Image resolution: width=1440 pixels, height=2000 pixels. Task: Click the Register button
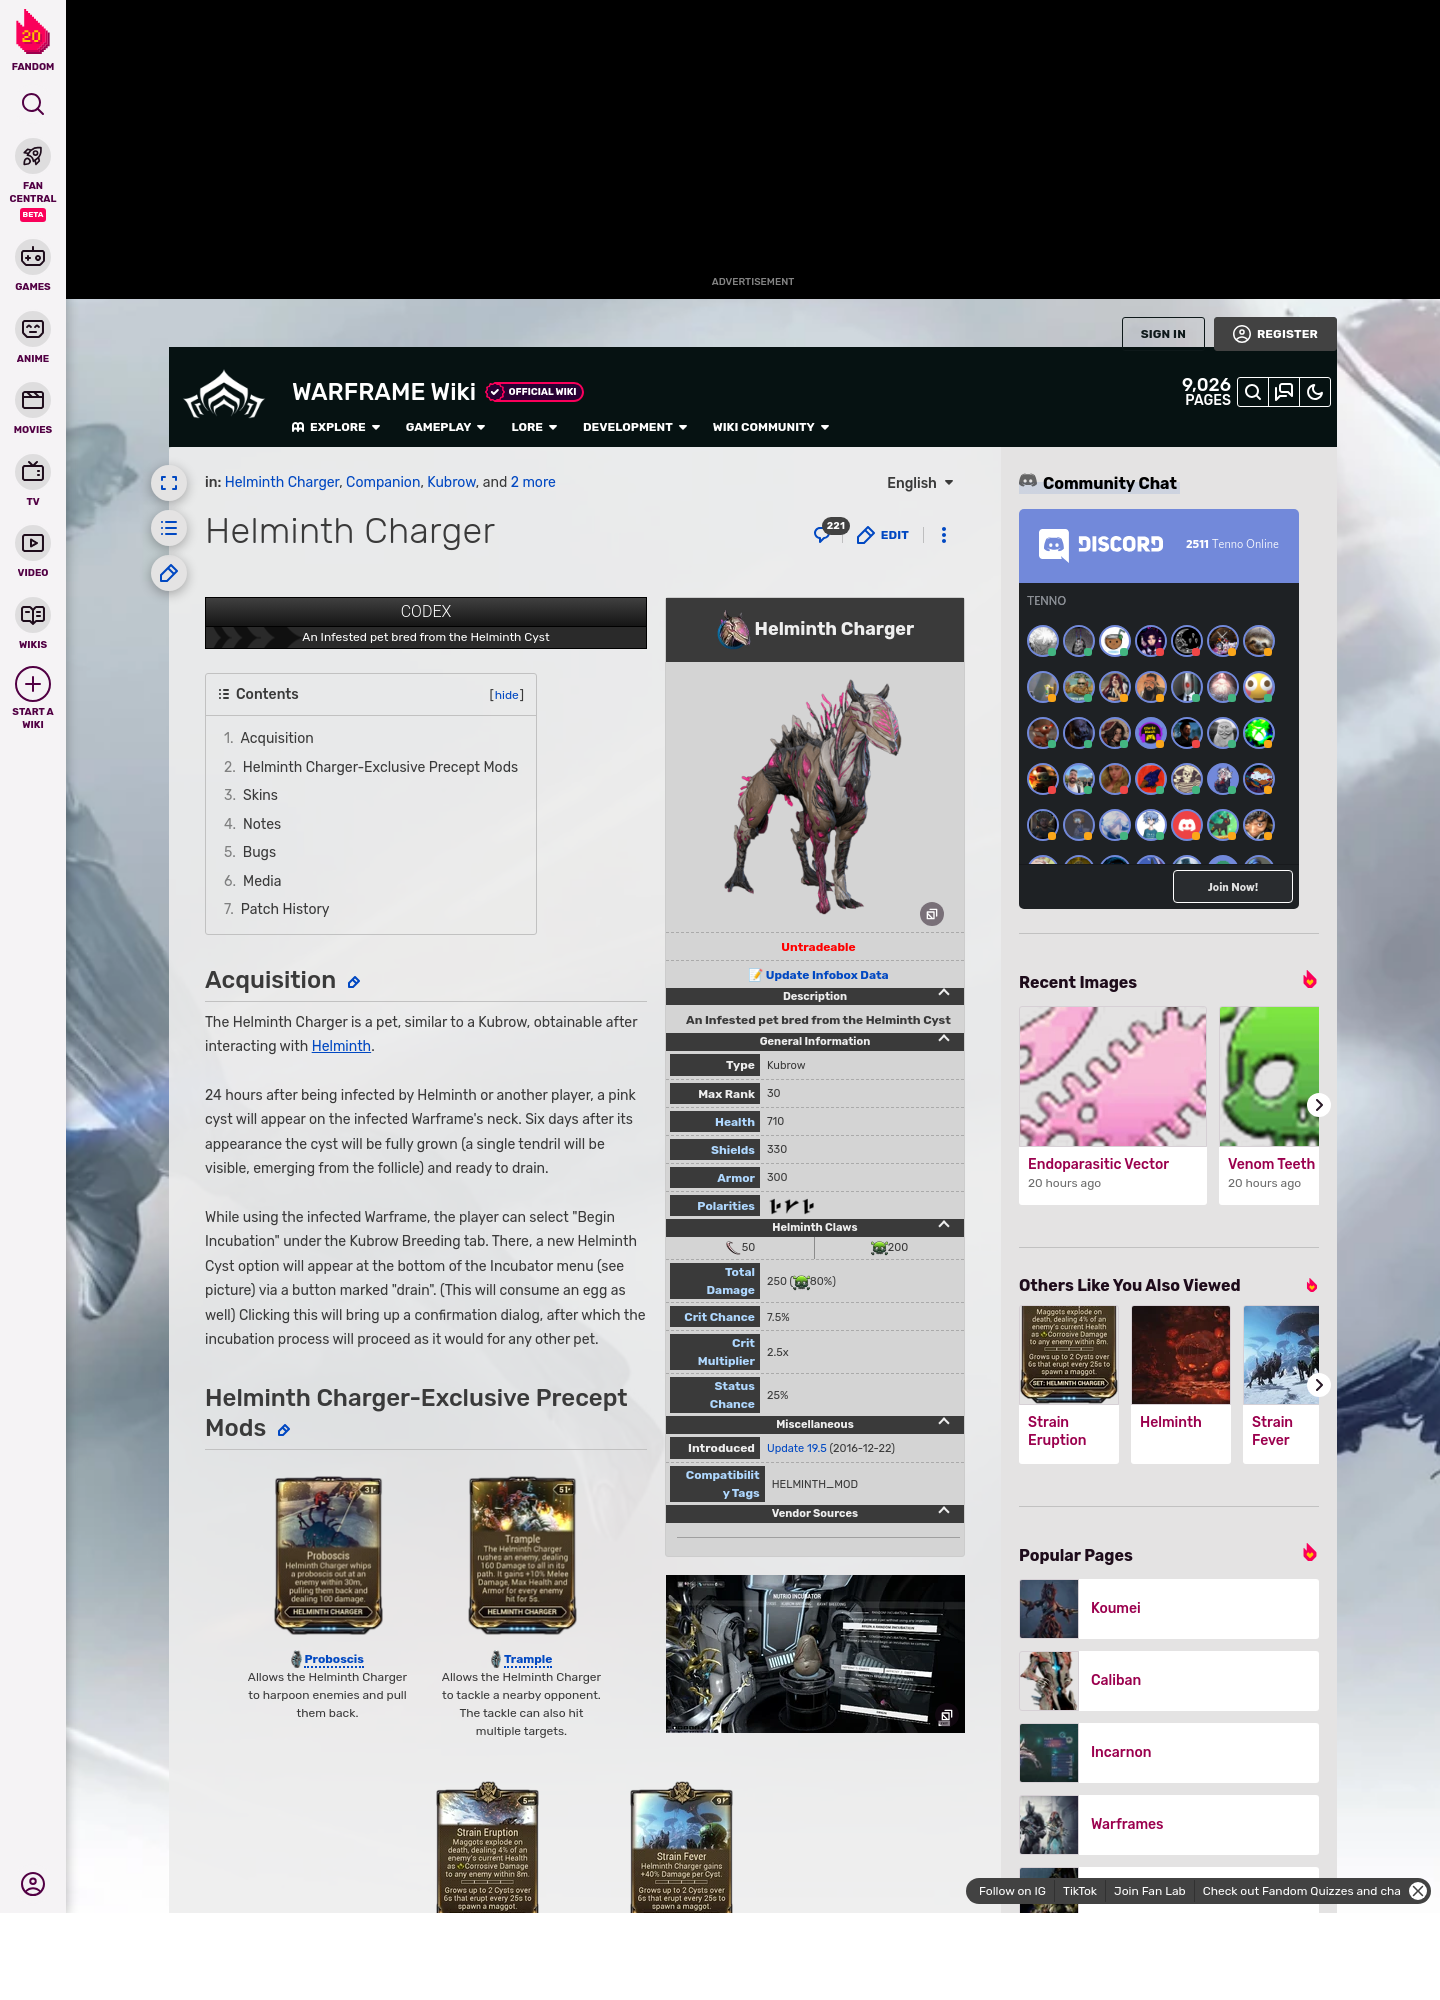click(x=1275, y=334)
